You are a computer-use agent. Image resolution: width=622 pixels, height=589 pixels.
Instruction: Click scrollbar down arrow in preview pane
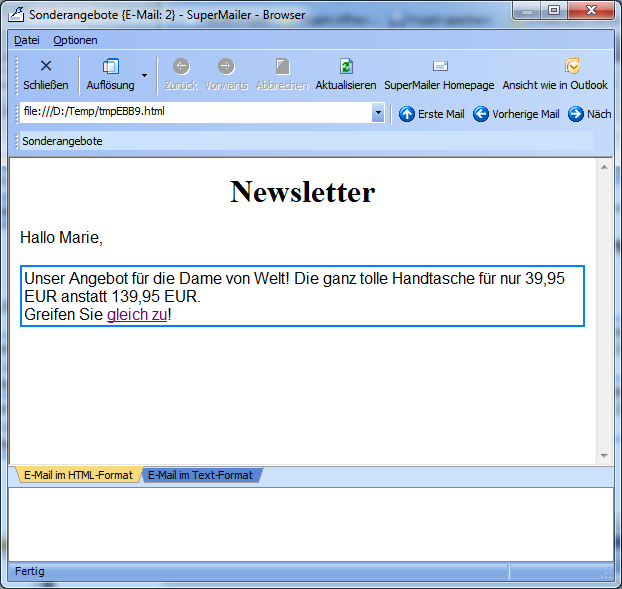[x=604, y=456]
